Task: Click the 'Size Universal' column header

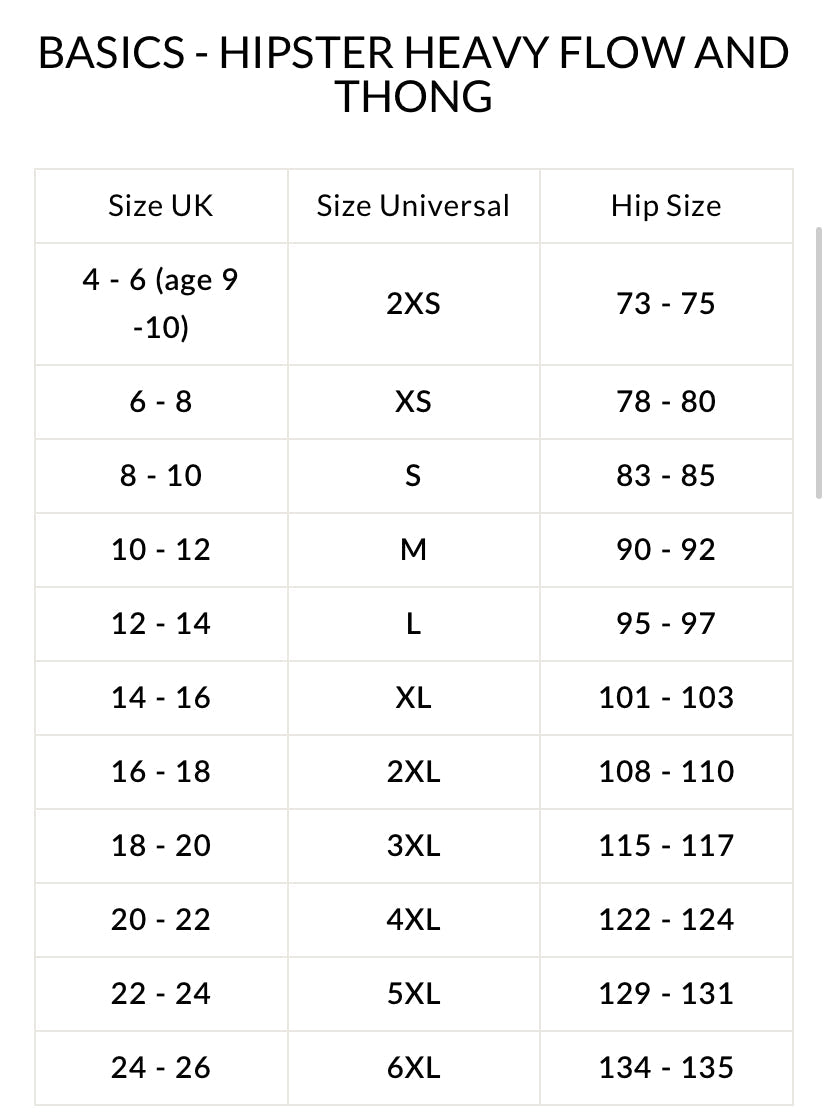Action: 413,206
